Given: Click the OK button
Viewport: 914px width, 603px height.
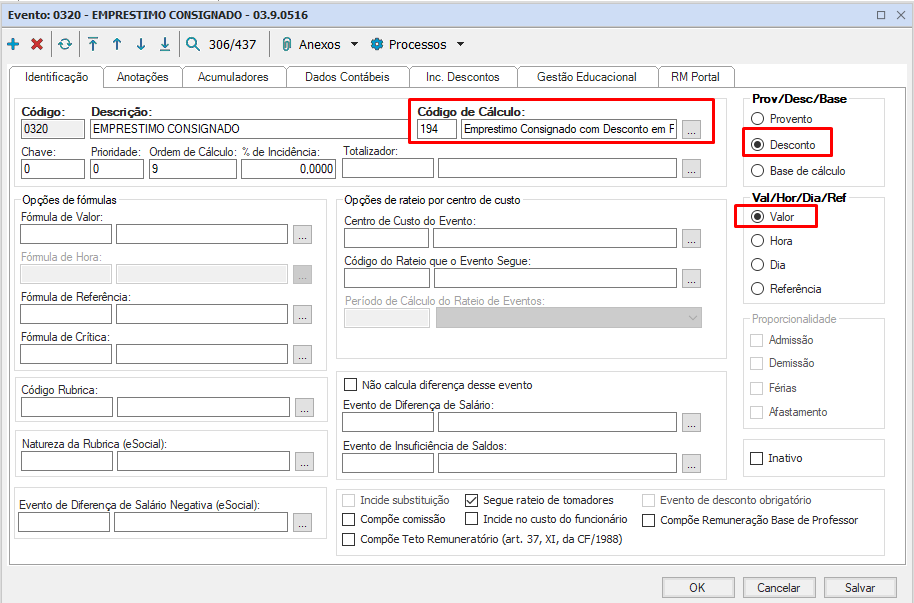Looking at the screenshot, I should click(x=698, y=587).
